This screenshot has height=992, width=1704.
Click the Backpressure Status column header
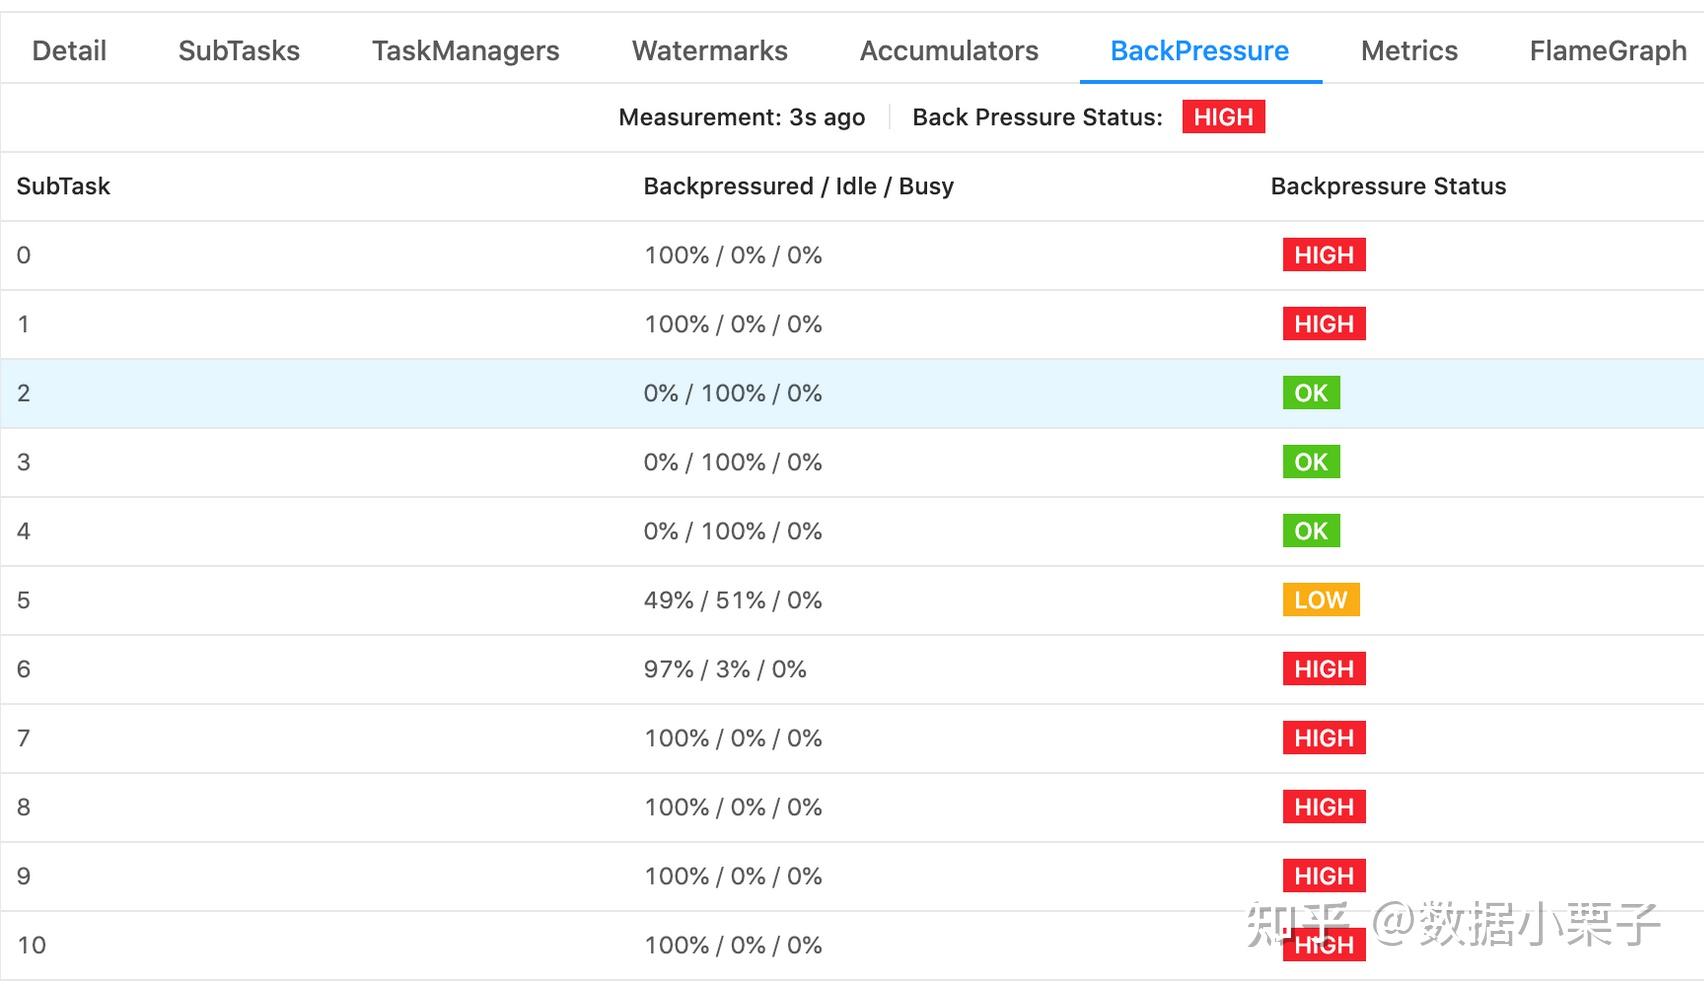click(x=1388, y=186)
